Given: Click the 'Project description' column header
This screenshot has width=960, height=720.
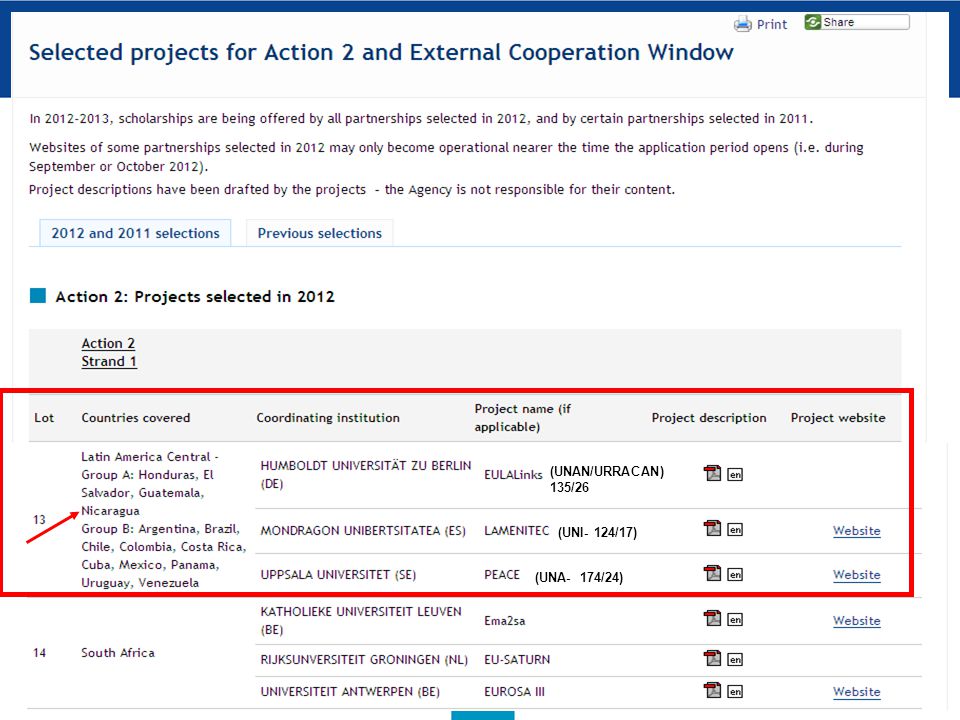Looking at the screenshot, I should pyautogui.click(x=709, y=418).
